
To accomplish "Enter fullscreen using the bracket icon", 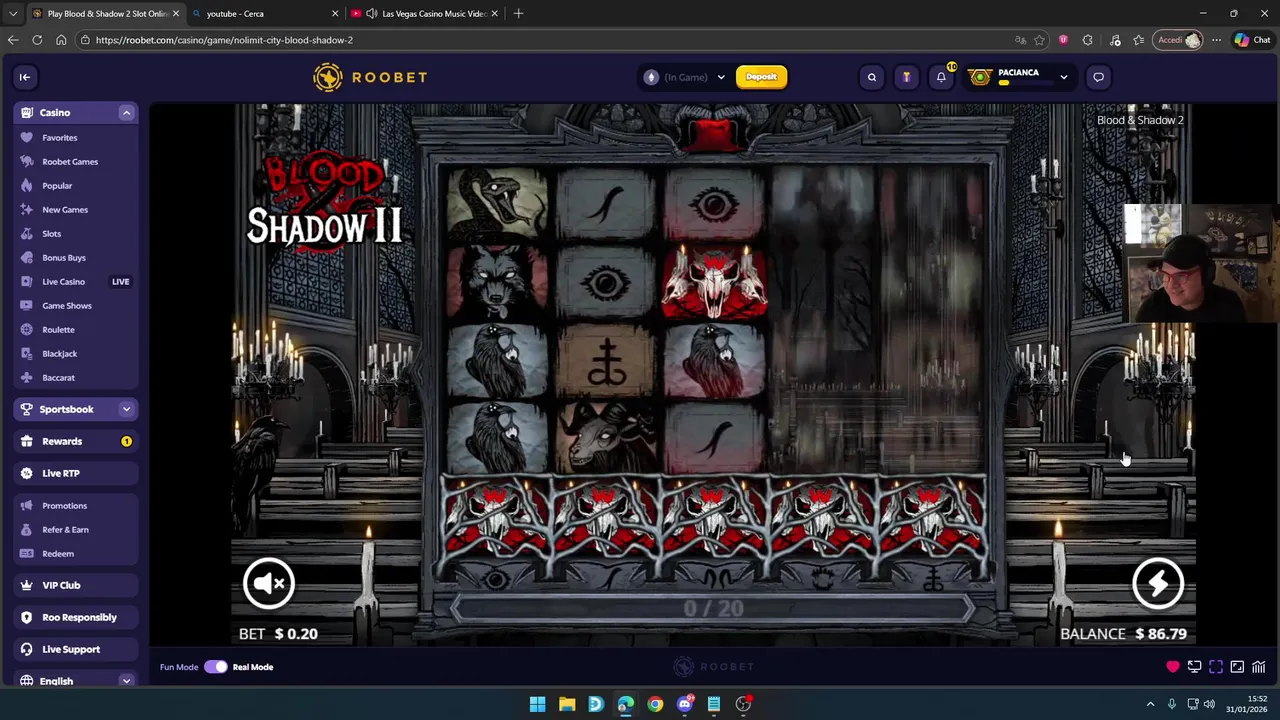I will pyautogui.click(x=1216, y=667).
